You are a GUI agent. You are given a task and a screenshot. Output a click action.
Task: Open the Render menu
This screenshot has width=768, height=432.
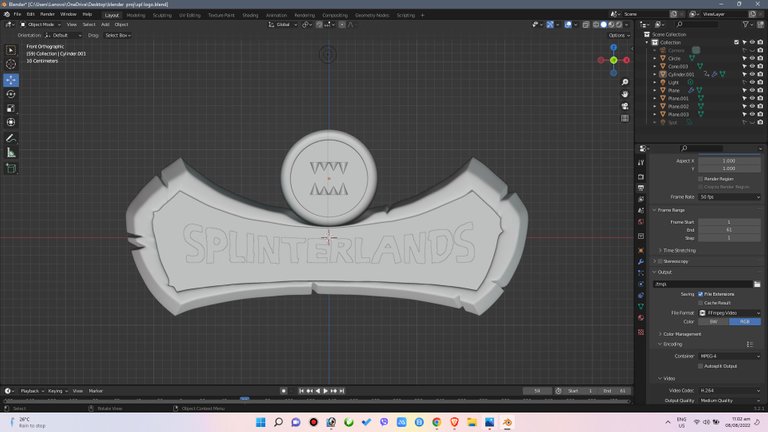47,15
